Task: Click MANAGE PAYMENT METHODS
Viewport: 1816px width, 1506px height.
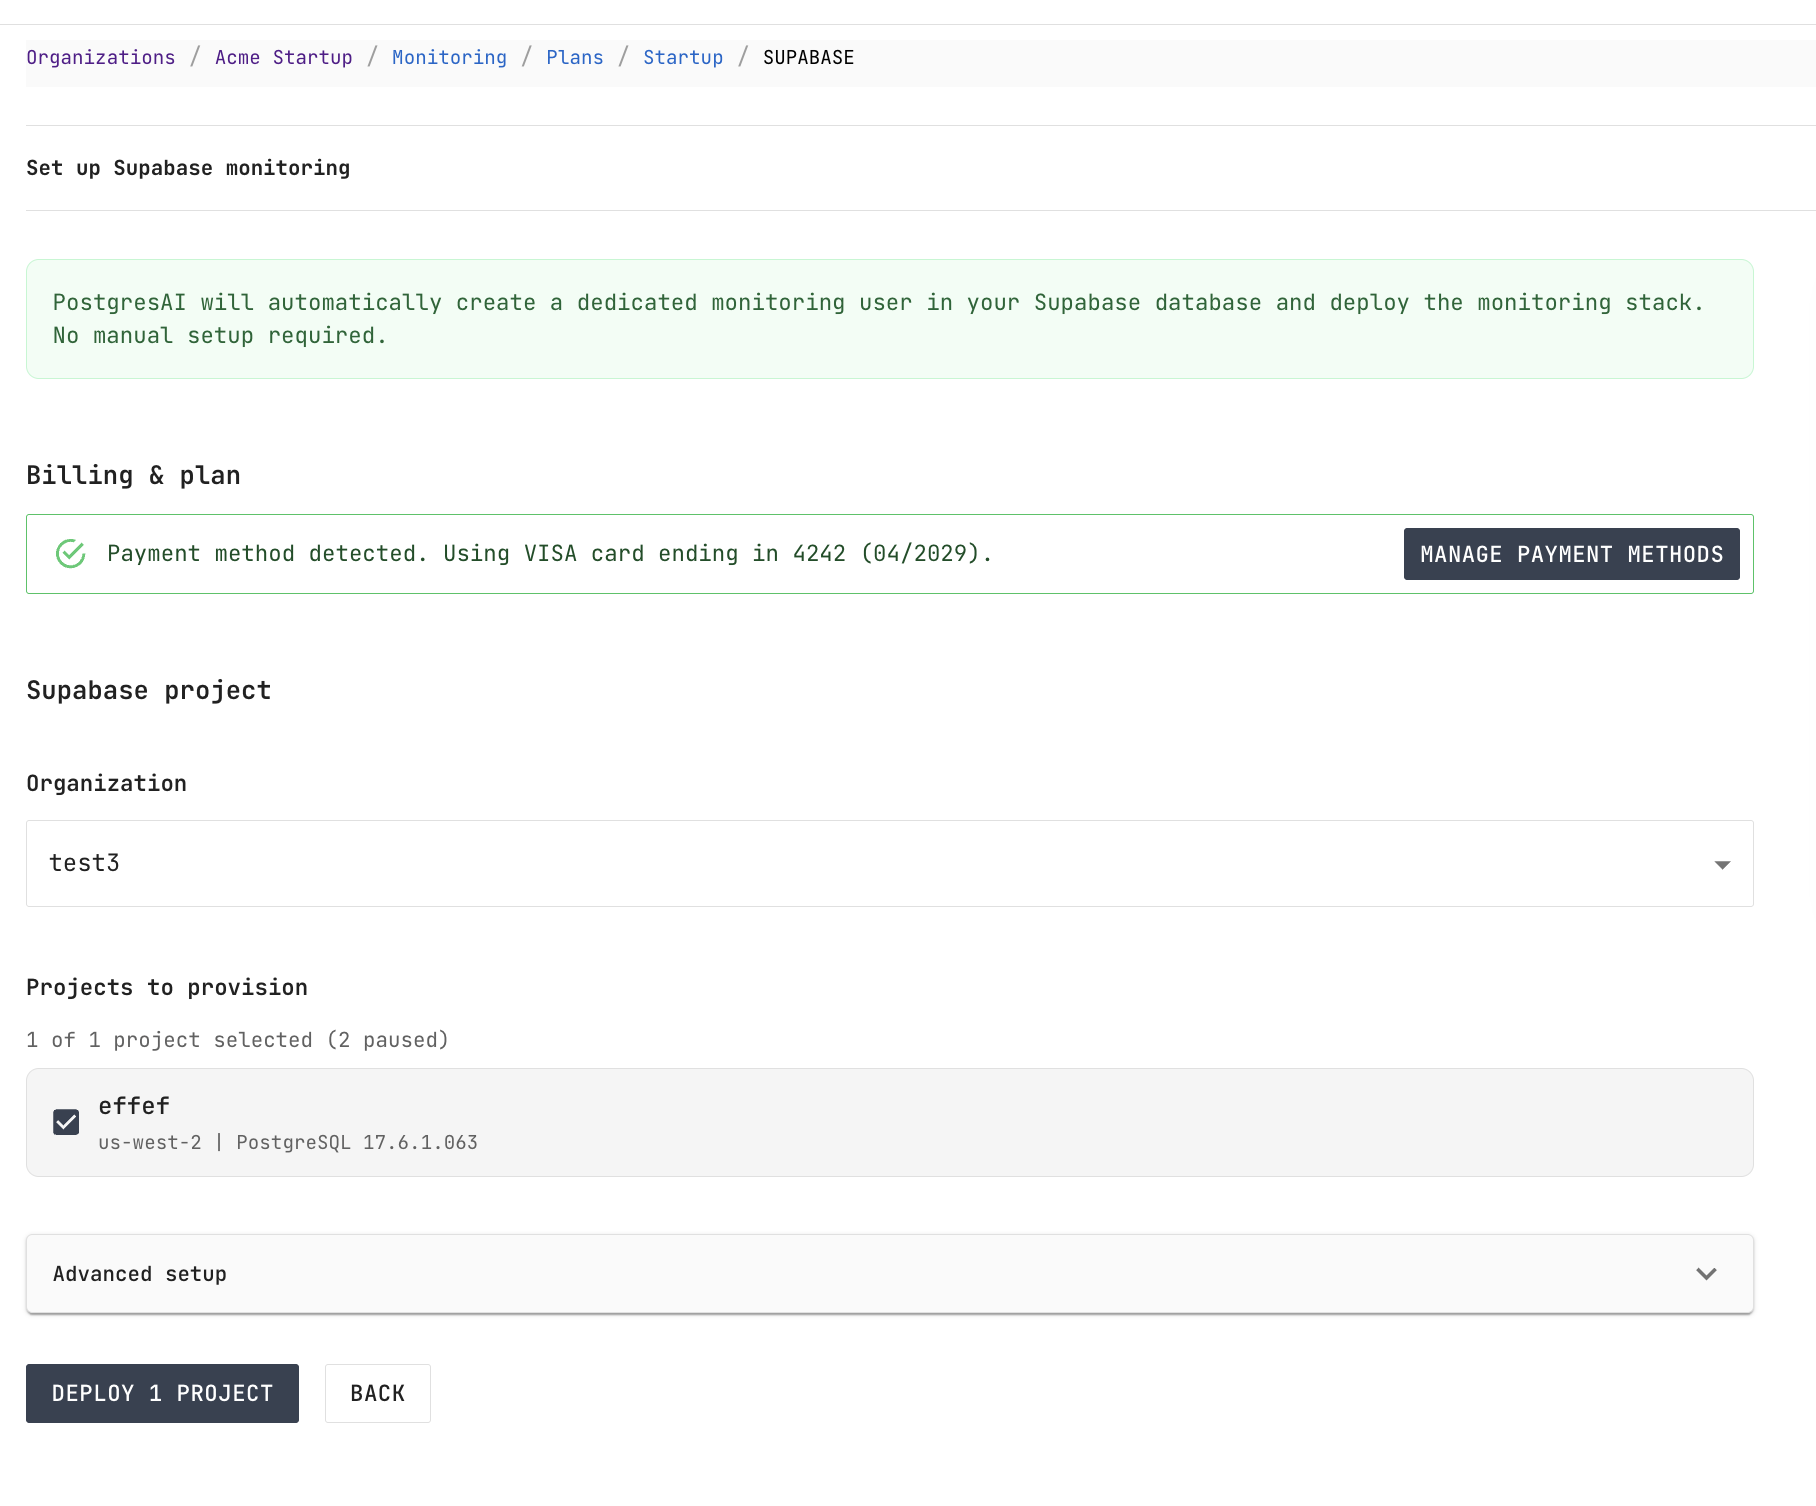Action: coord(1570,553)
